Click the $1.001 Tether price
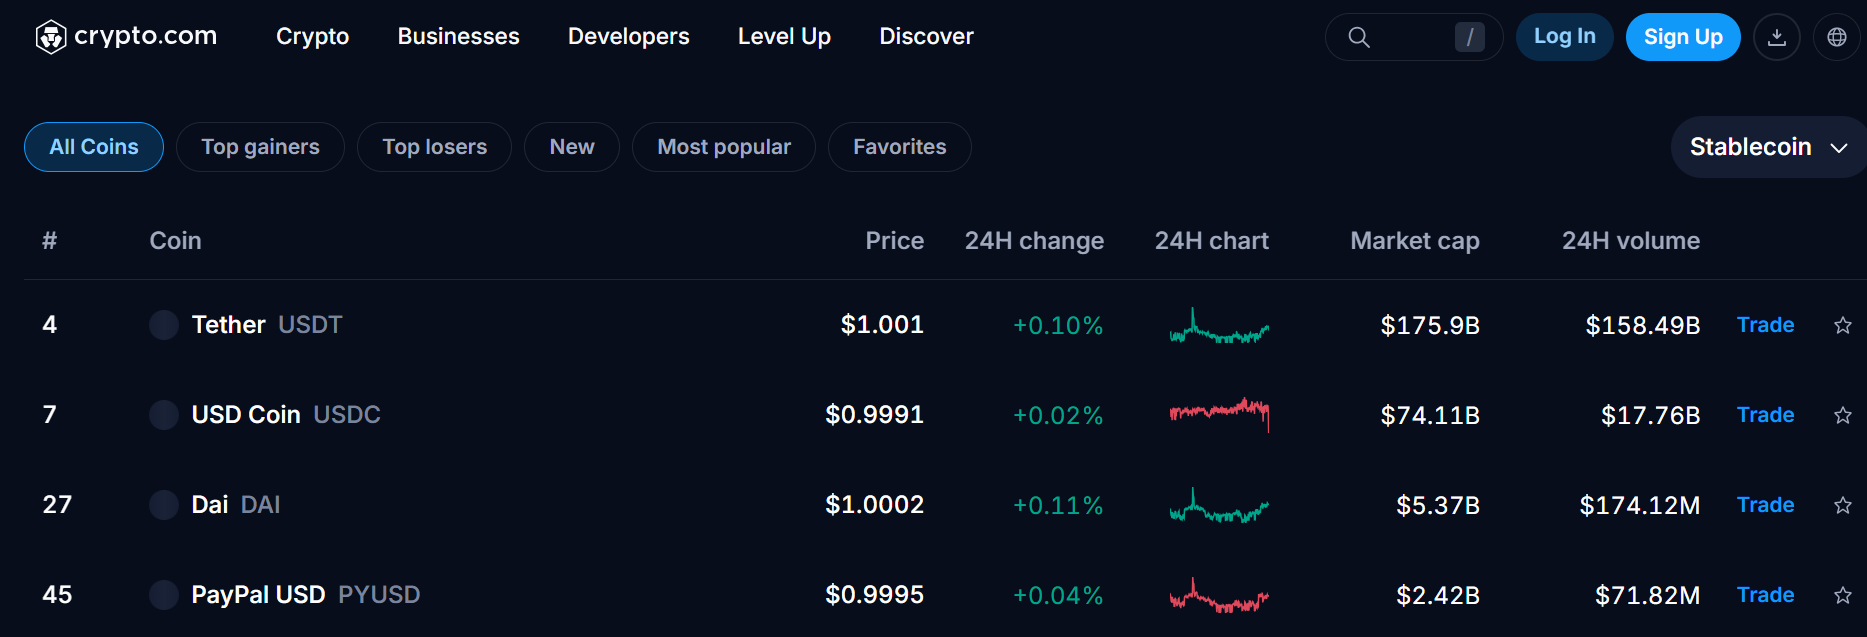Screen dimensions: 1867x637 coord(882,325)
